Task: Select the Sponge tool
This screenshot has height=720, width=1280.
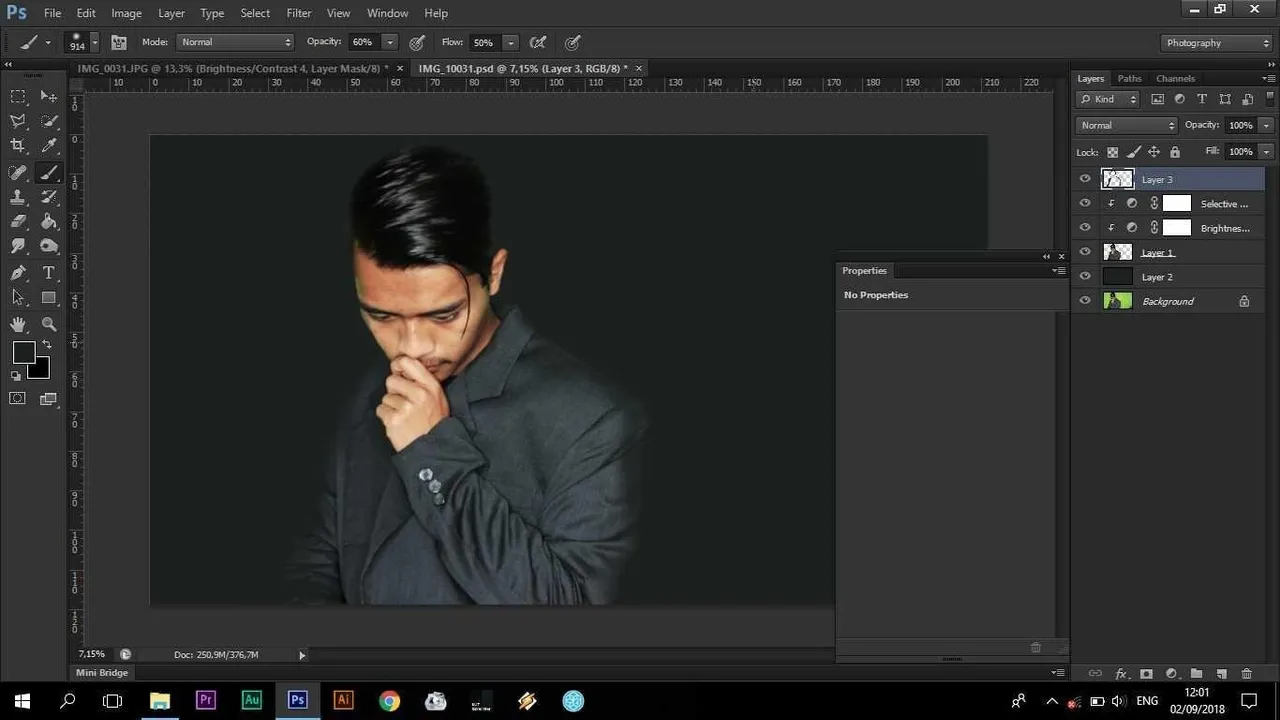Action: 49,246
